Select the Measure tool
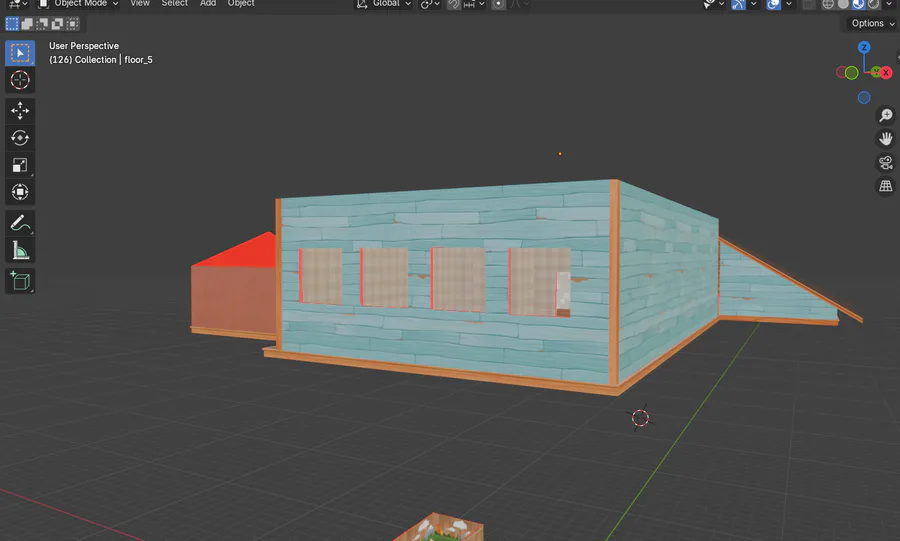The width and height of the screenshot is (900, 541). tap(20, 250)
